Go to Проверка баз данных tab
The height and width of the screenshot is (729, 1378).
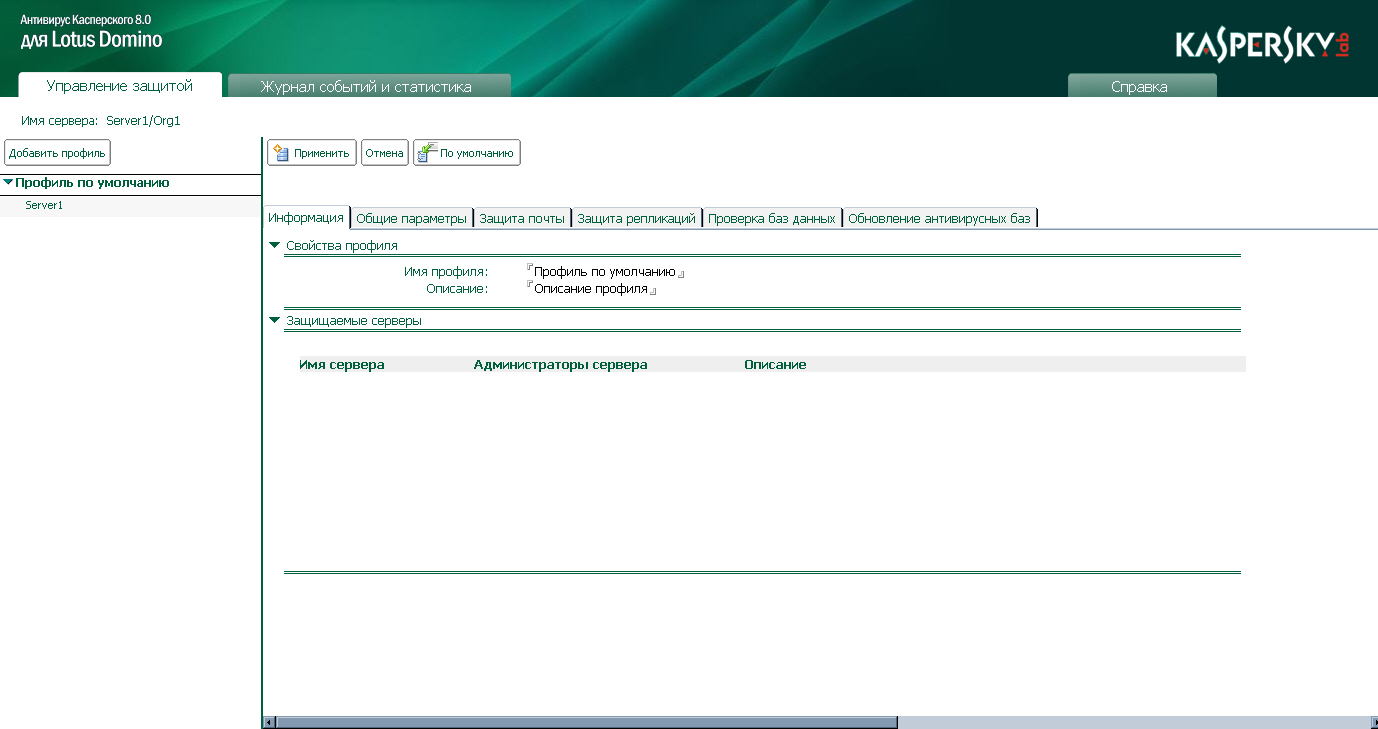point(771,219)
